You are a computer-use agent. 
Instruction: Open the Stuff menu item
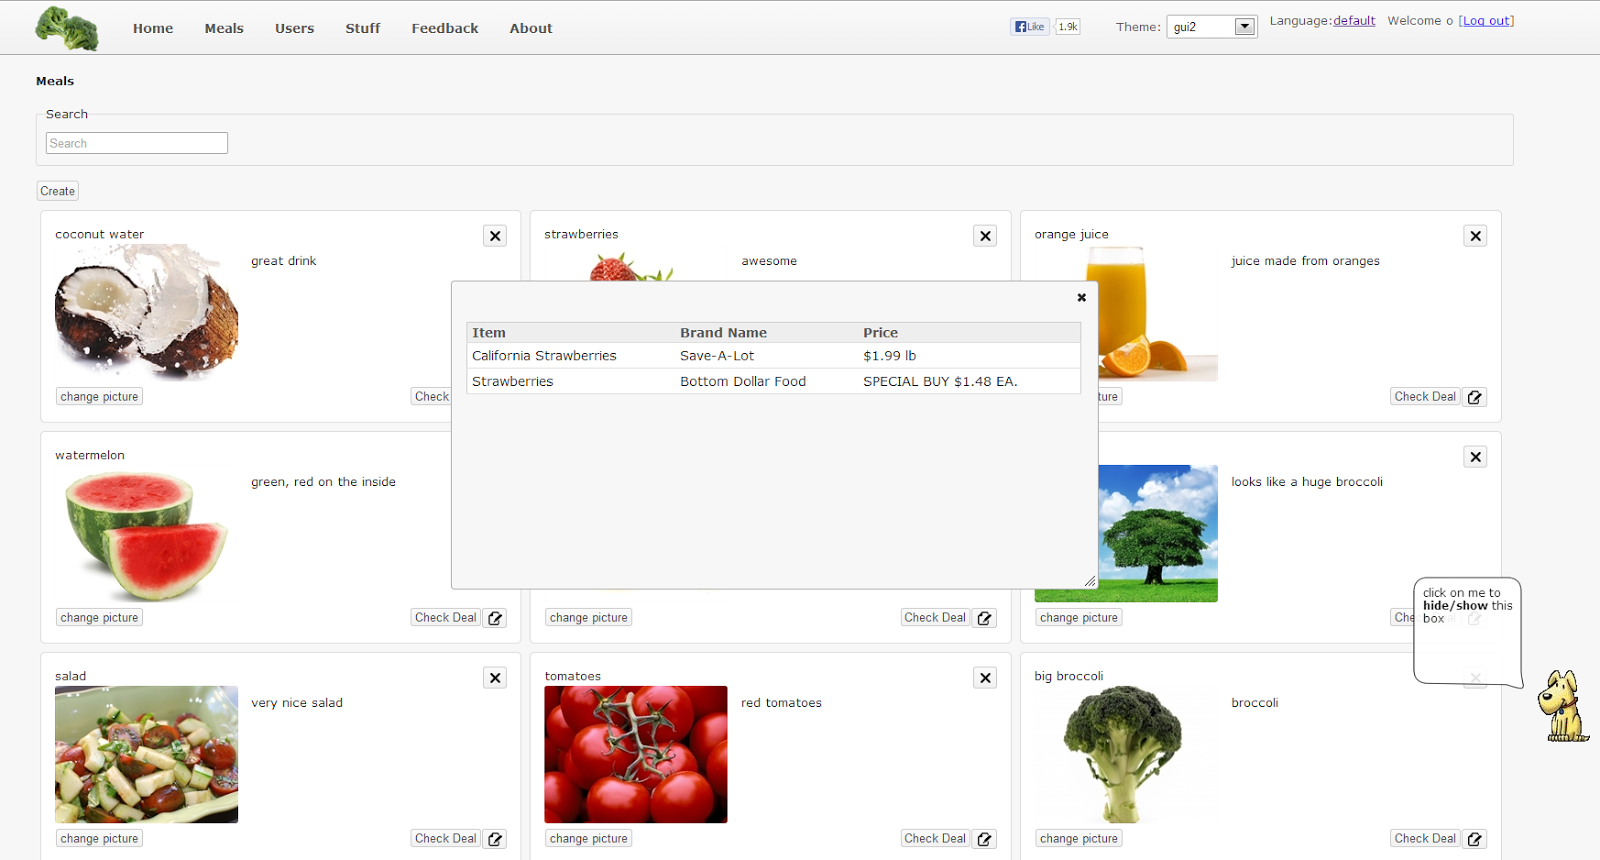click(x=363, y=28)
